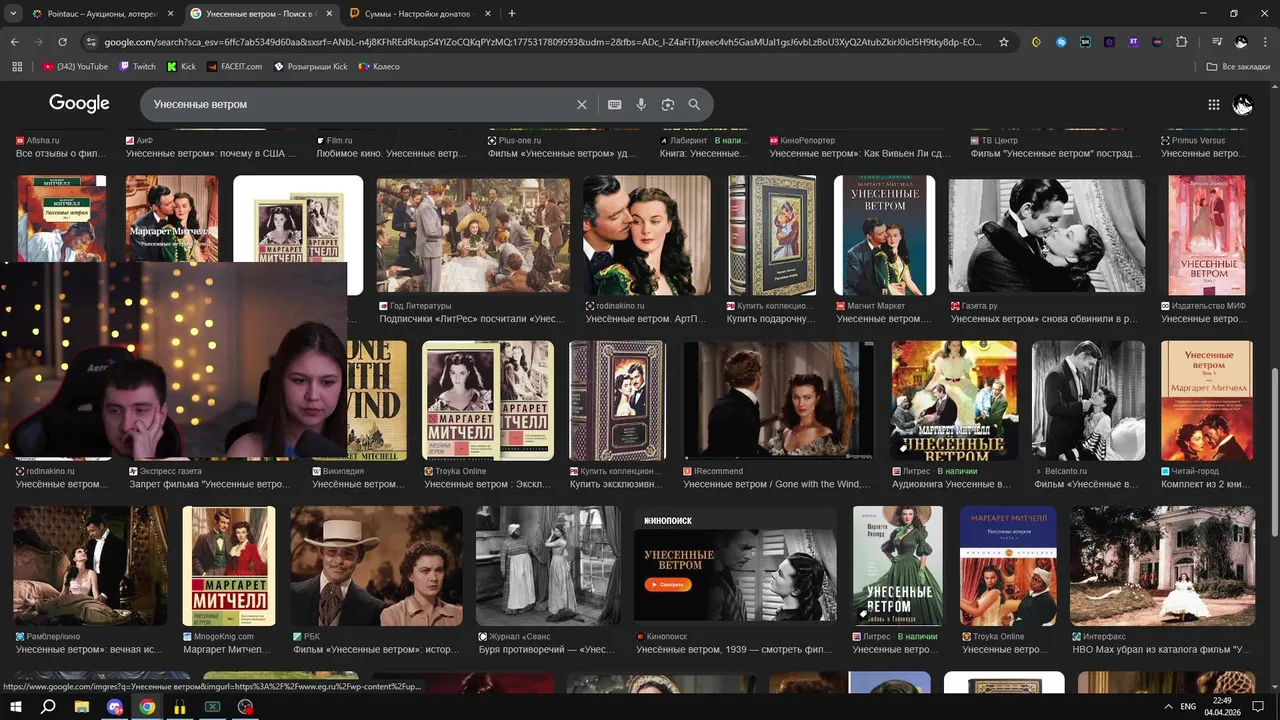View site information icon in address bar

91,42
